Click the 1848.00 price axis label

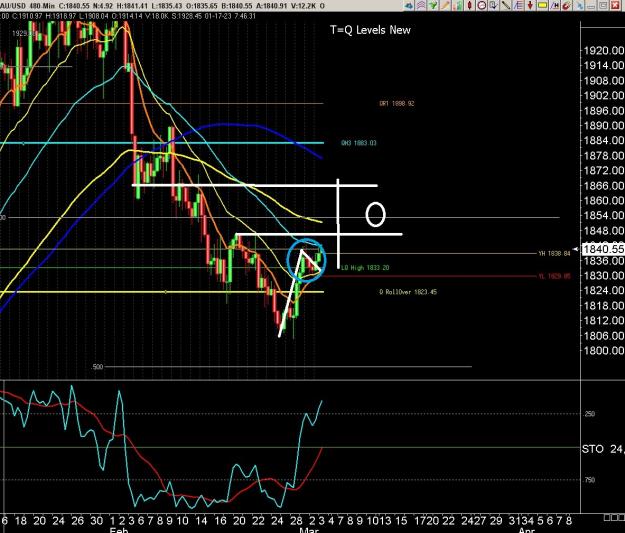pos(603,230)
